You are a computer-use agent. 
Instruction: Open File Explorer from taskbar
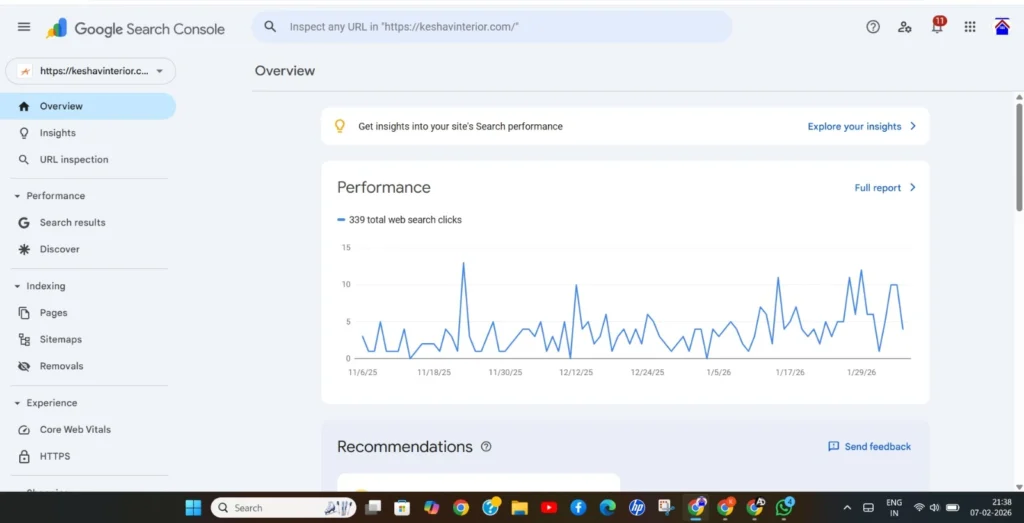coord(519,507)
